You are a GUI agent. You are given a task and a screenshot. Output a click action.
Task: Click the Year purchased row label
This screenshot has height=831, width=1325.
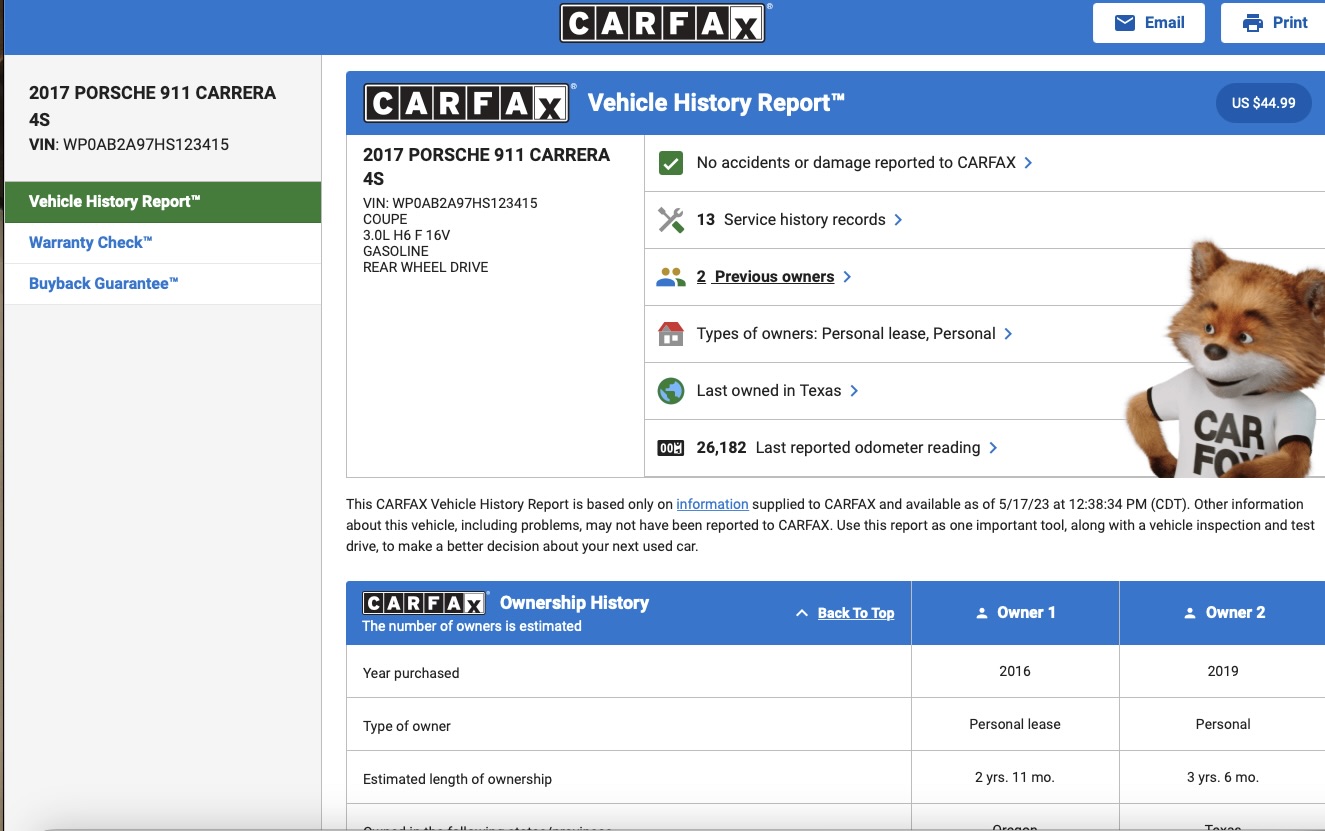point(411,673)
